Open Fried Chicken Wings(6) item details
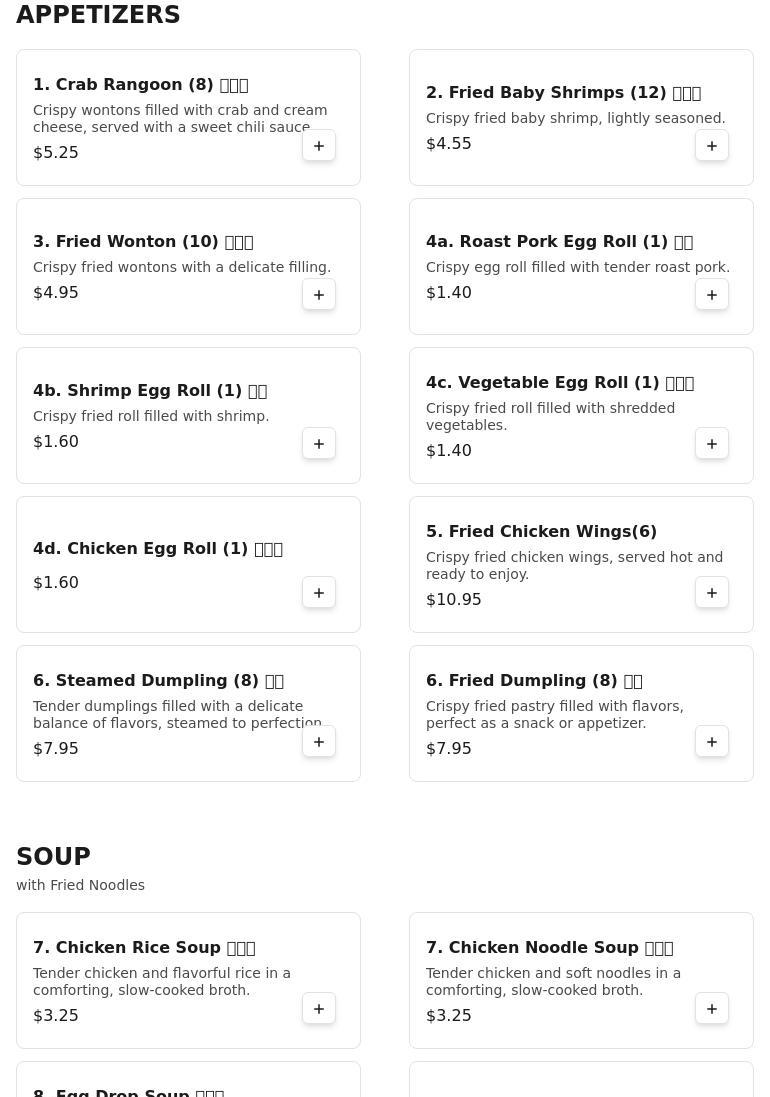Screen dimensions: 770x1097 point(541,532)
